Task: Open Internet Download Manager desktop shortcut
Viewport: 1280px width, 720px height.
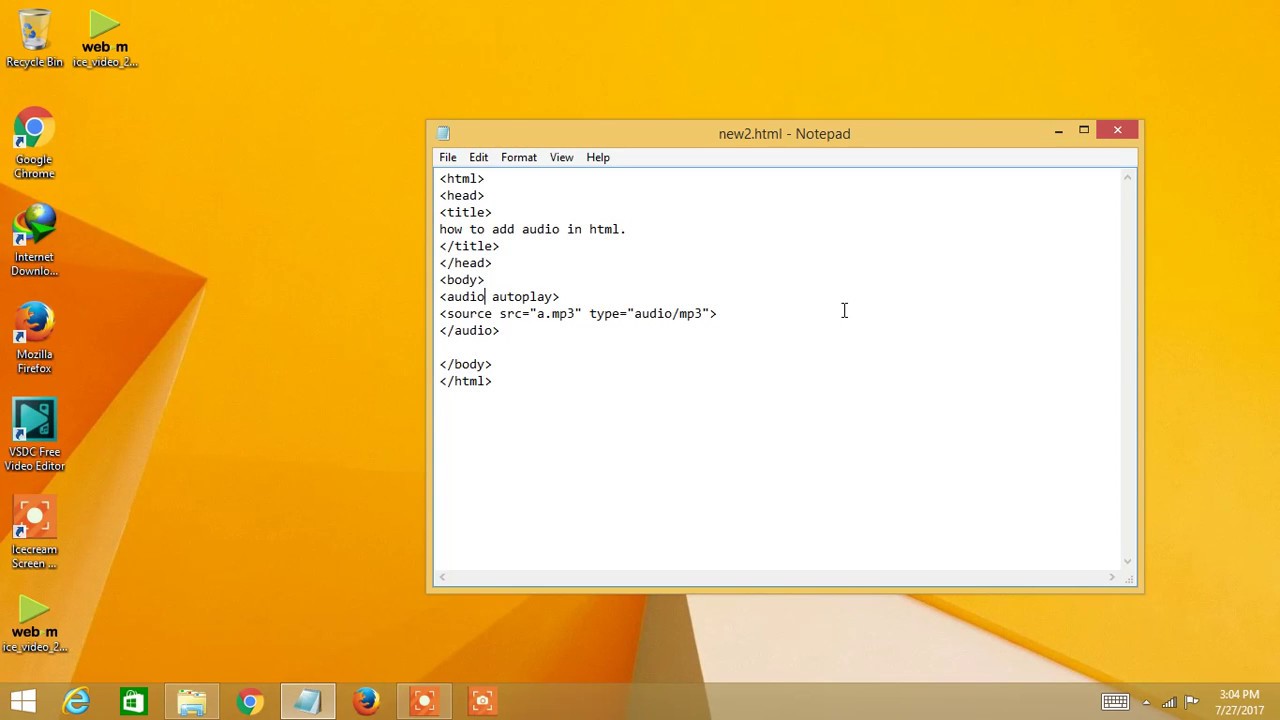Action: [x=34, y=240]
